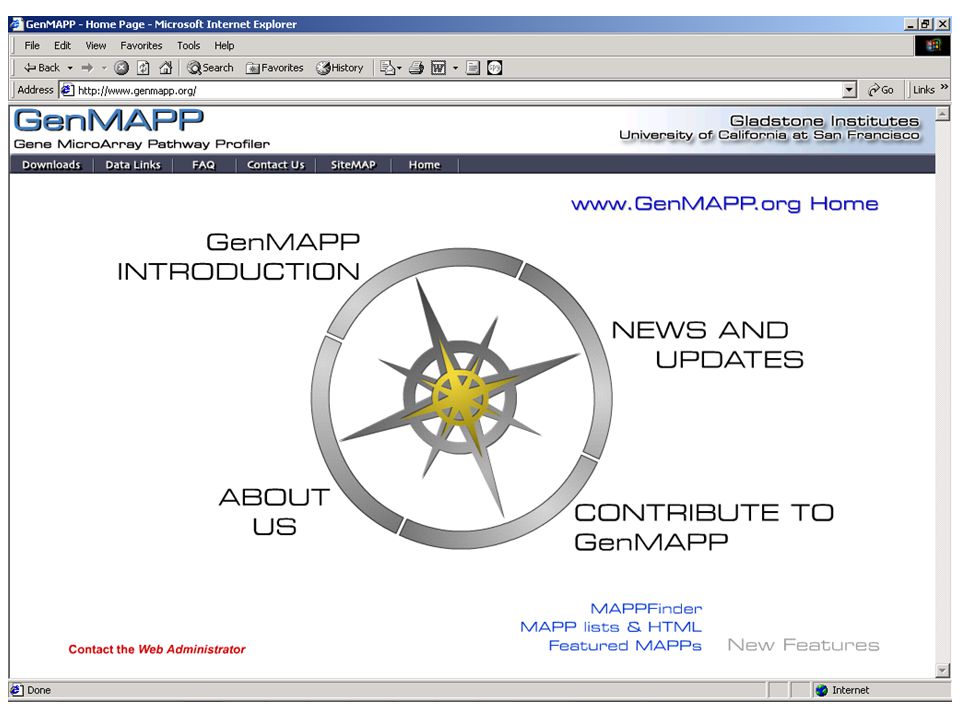Open the Favorites toolbar button
The width and height of the screenshot is (960, 720).
[274, 68]
